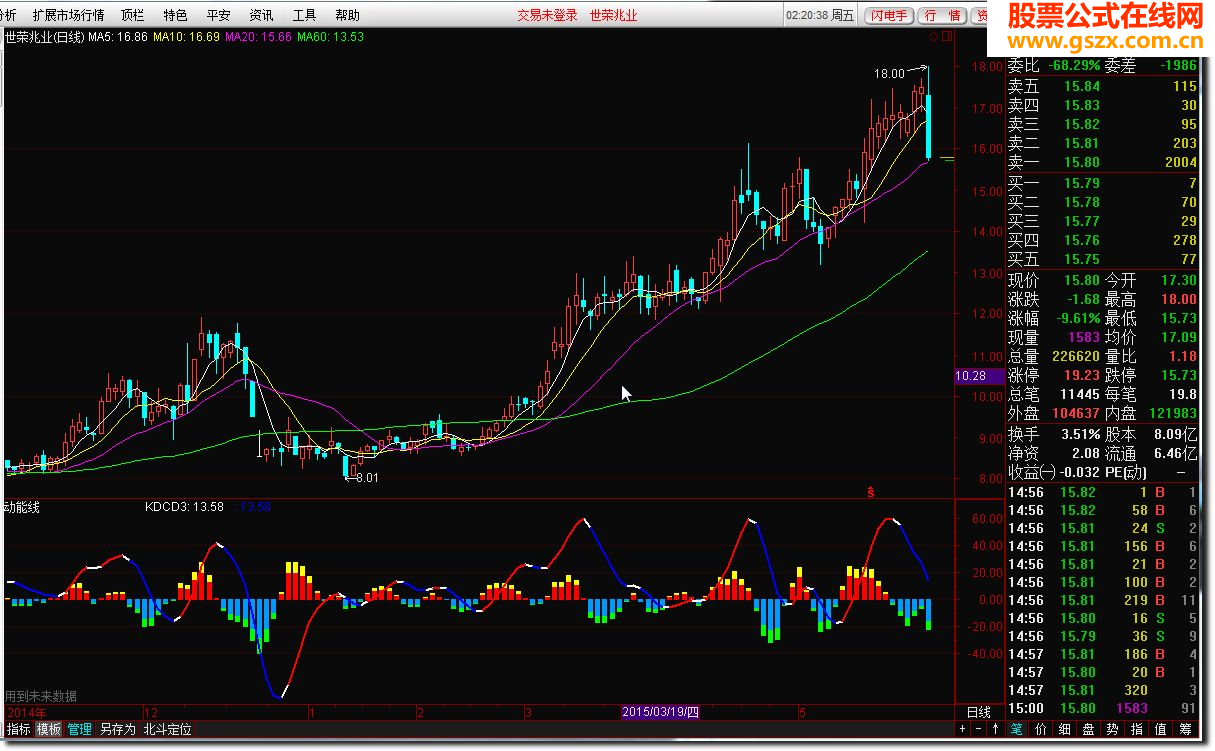This screenshot has height=751, width=1215.
Task: Switch to the 筹 tab in quote panel
Action: 1185,730
